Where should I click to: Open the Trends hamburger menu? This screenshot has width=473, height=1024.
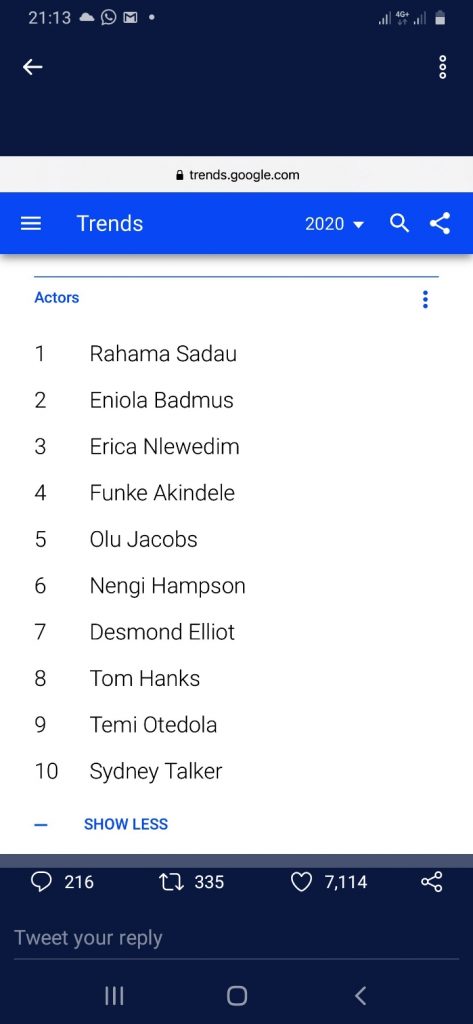click(31, 224)
